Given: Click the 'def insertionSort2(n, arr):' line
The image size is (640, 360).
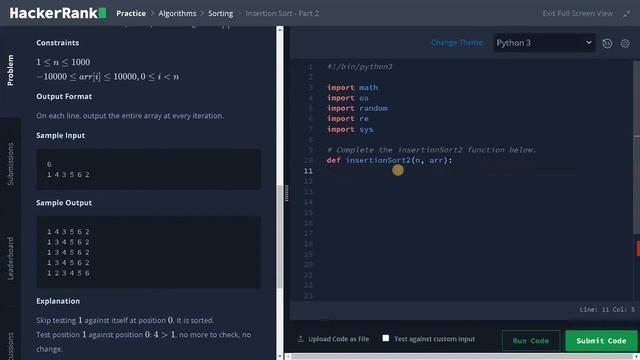Looking at the screenshot, I should tap(389, 160).
